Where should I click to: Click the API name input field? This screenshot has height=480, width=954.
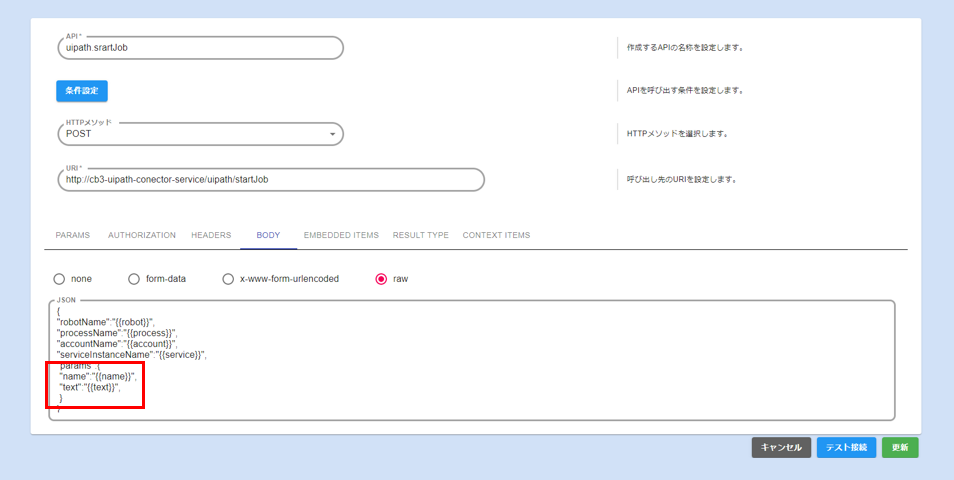point(200,48)
